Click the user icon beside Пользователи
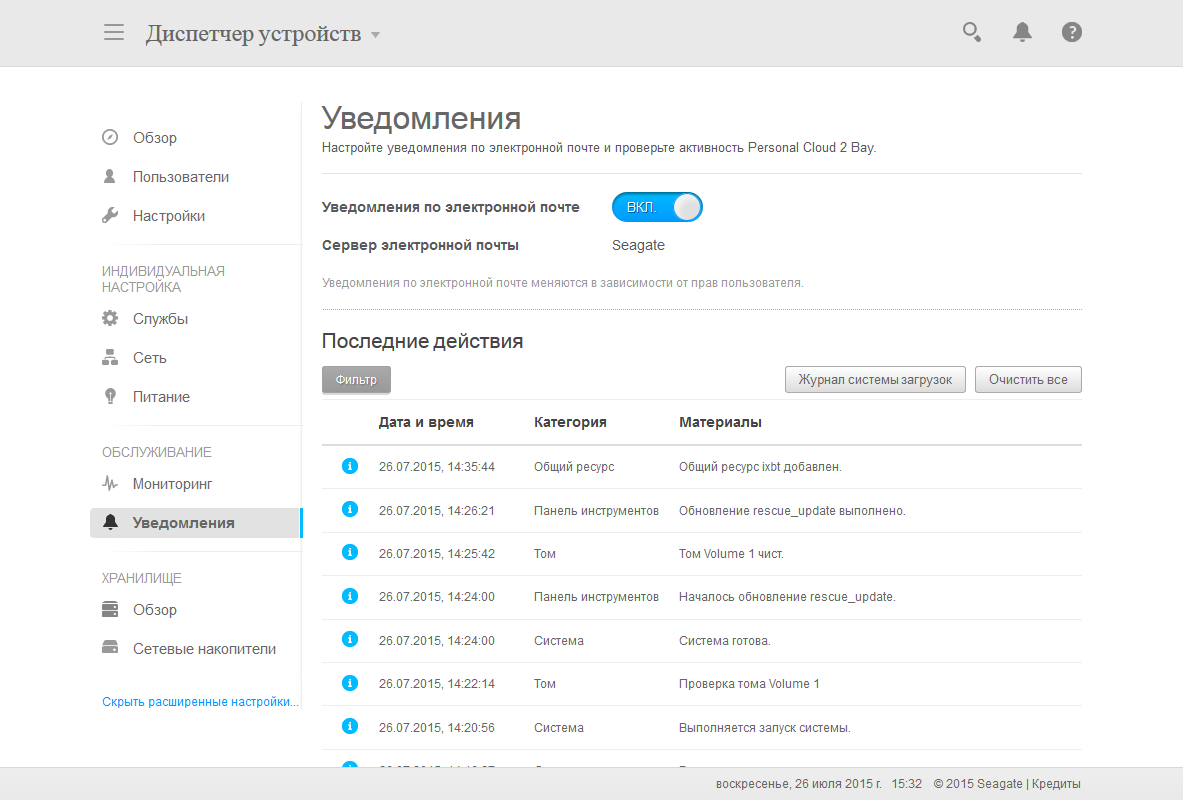 click(110, 177)
